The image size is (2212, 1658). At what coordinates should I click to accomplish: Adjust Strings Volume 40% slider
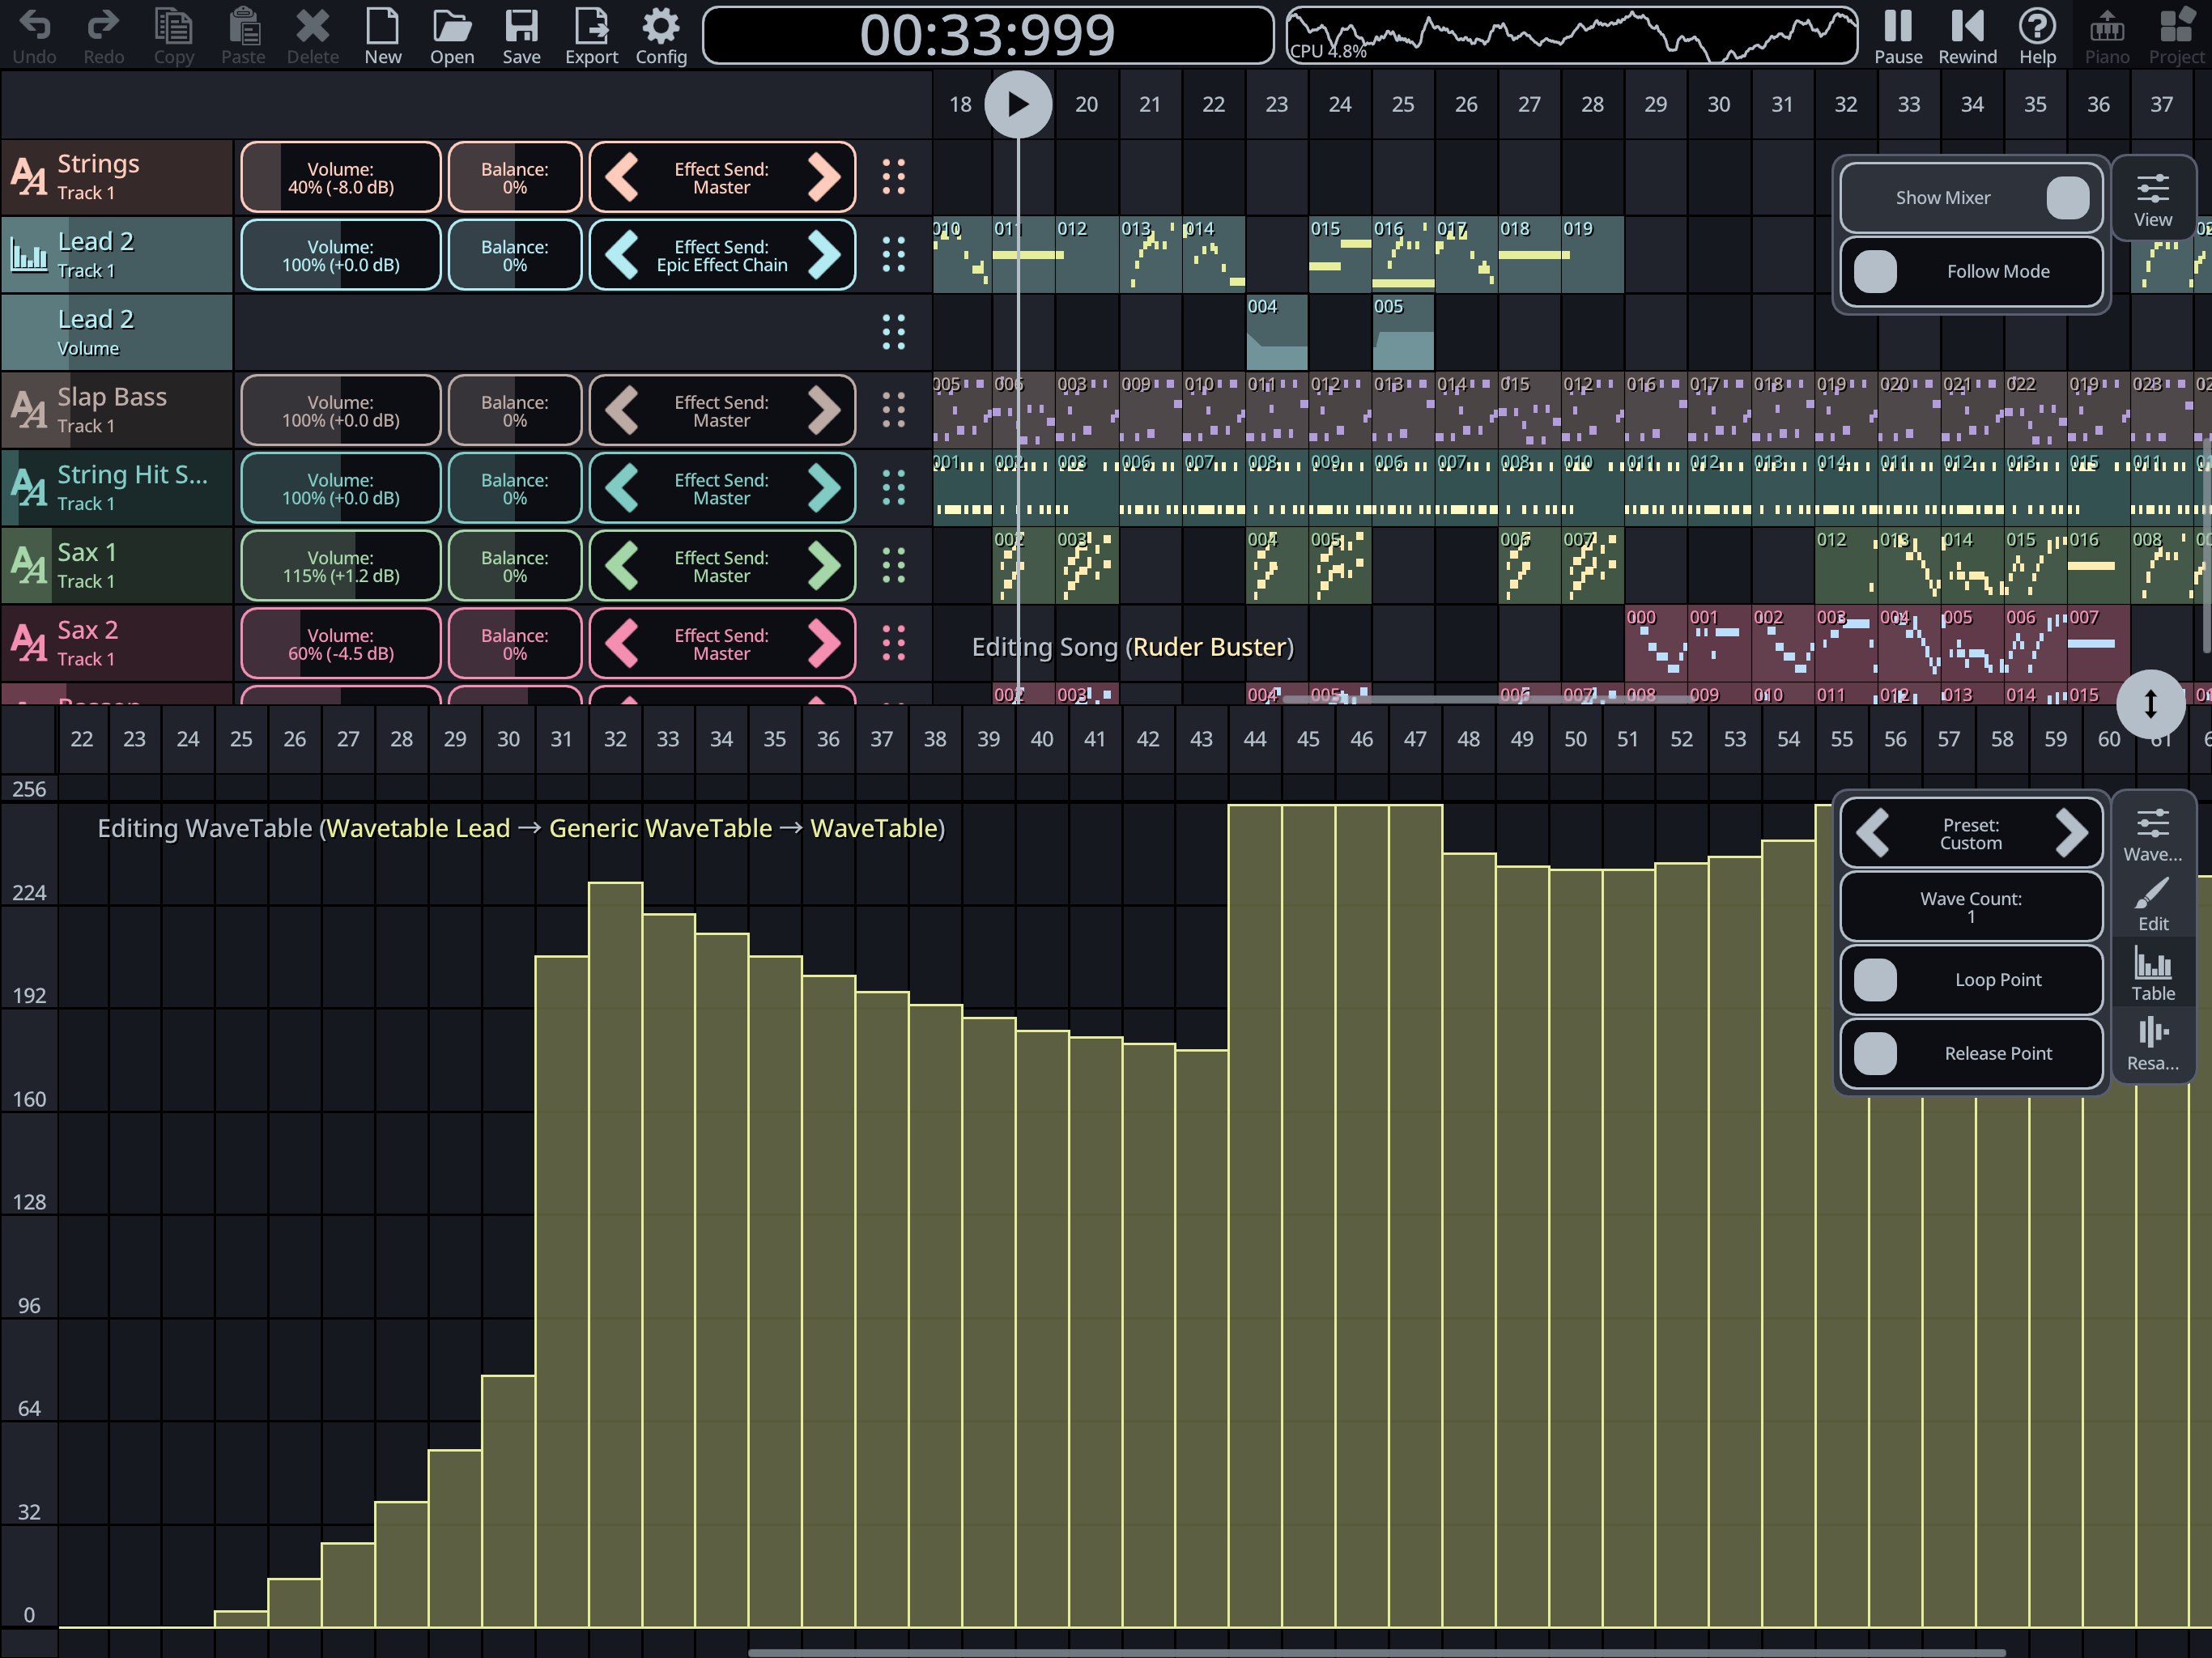point(341,177)
